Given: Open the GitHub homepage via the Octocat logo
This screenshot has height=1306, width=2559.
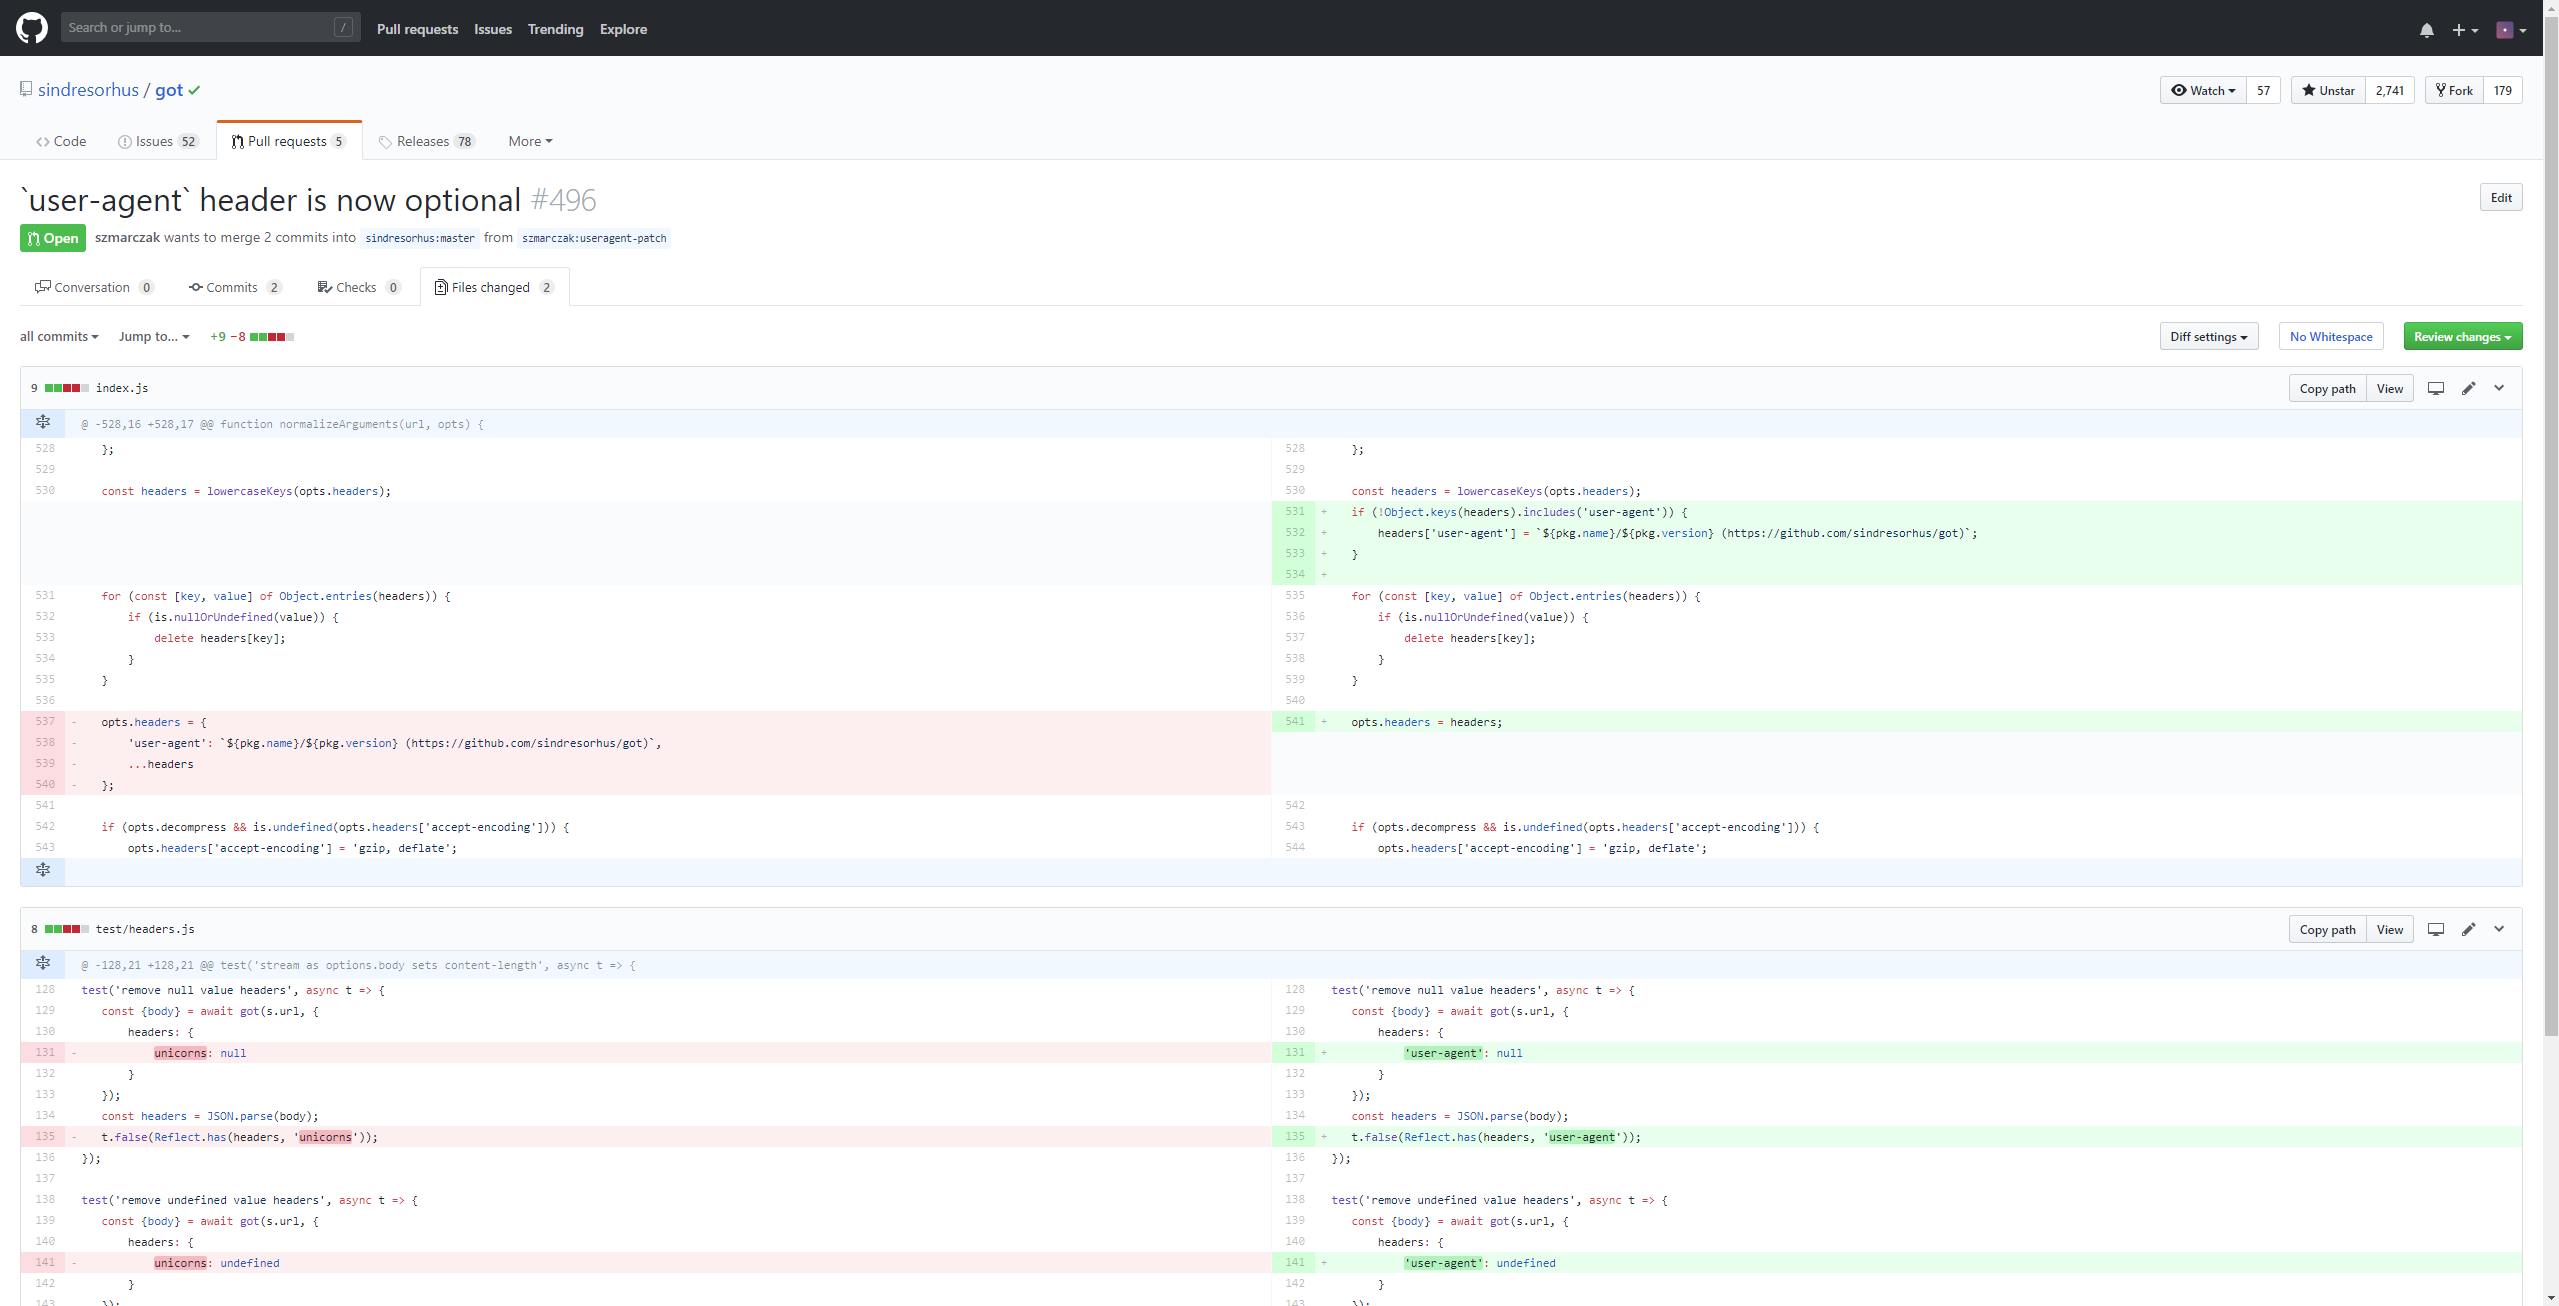Looking at the screenshot, I should (31, 28).
